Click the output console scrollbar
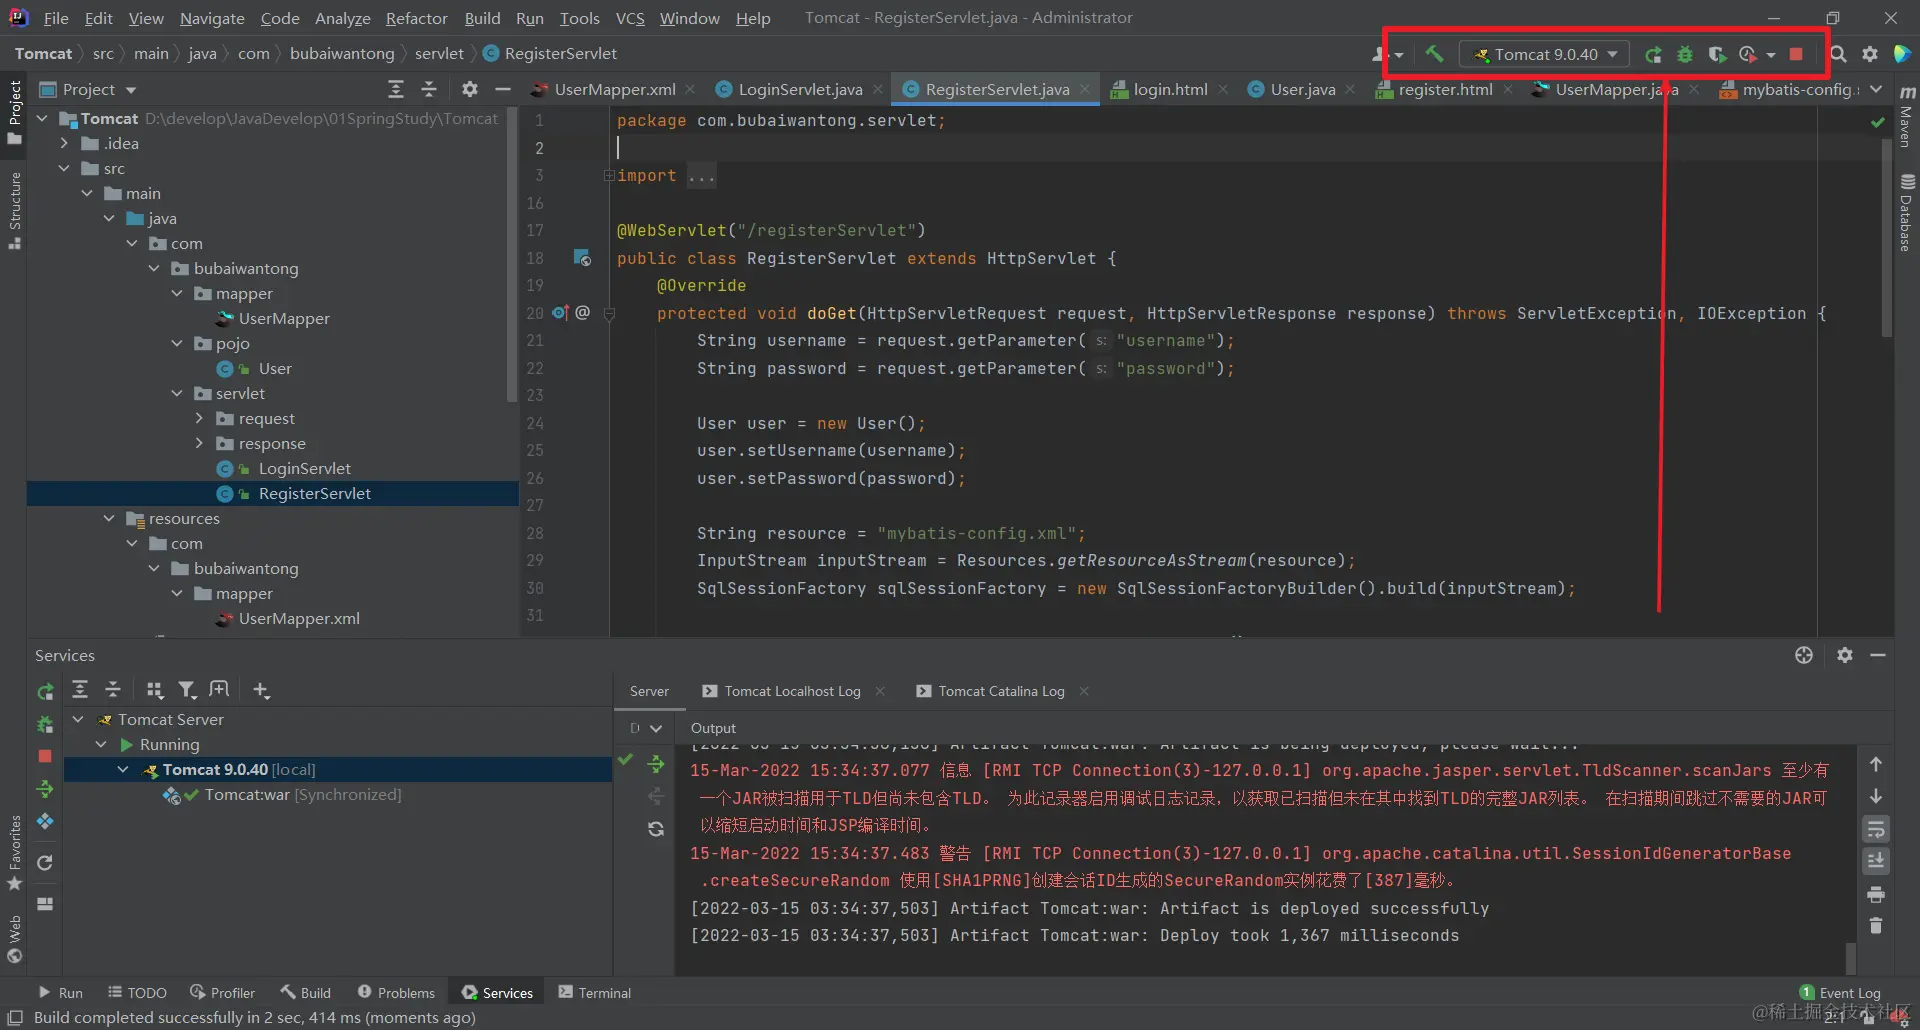 point(1850,958)
